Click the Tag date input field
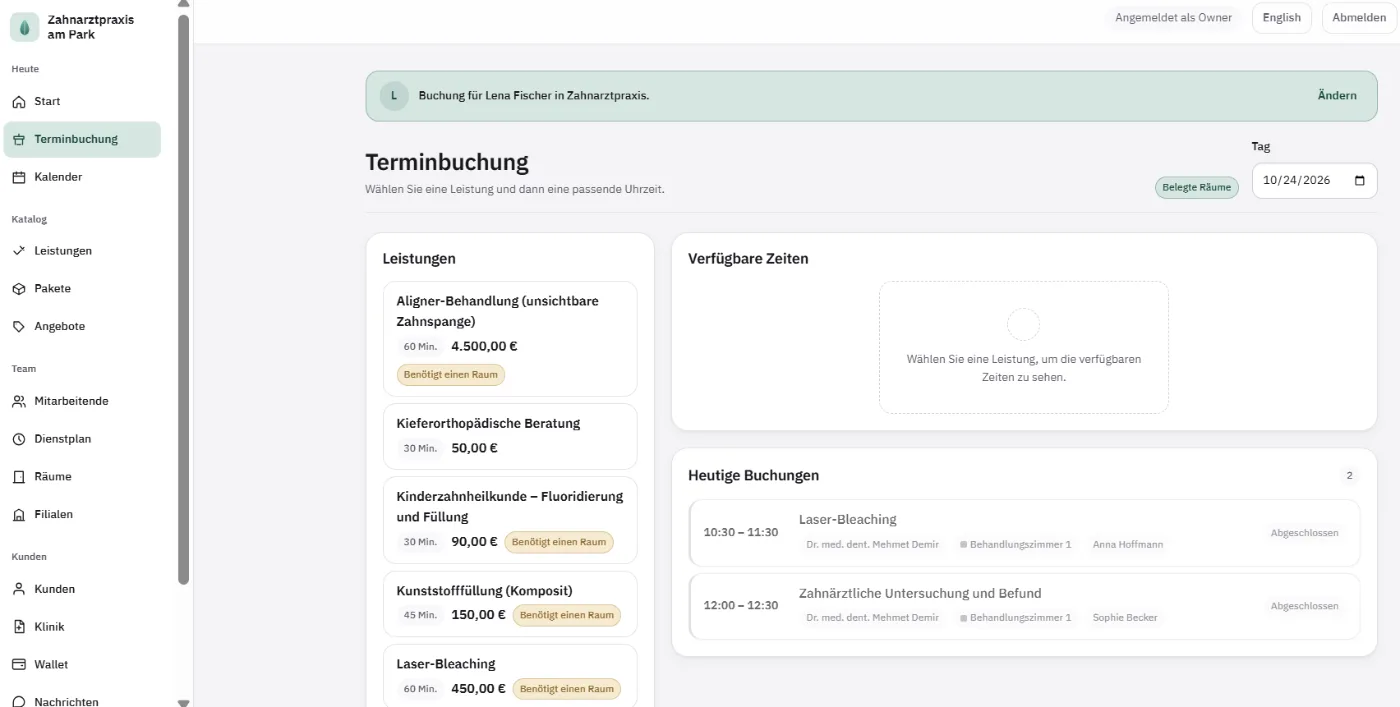Screen dimensions: 1400x707 coord(1314,181)
